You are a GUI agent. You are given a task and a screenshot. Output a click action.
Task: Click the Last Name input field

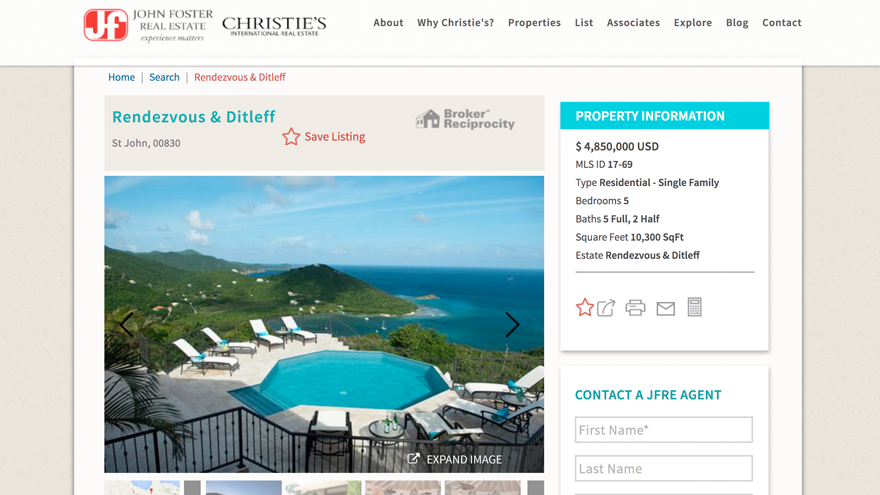tap(663, 469)
